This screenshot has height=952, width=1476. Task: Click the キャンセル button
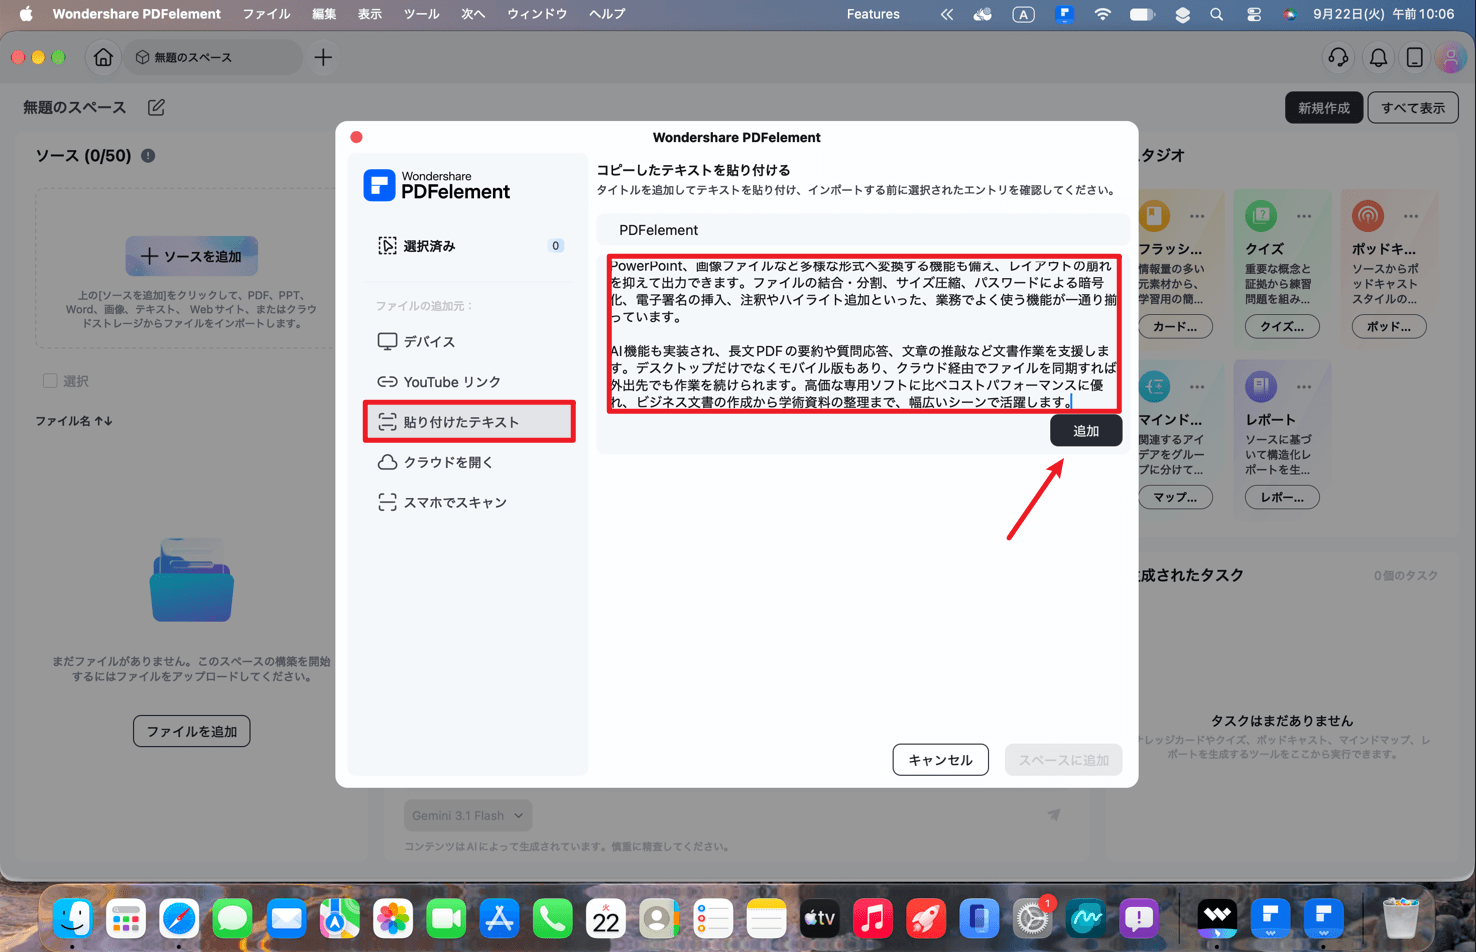tap(940, 760)
